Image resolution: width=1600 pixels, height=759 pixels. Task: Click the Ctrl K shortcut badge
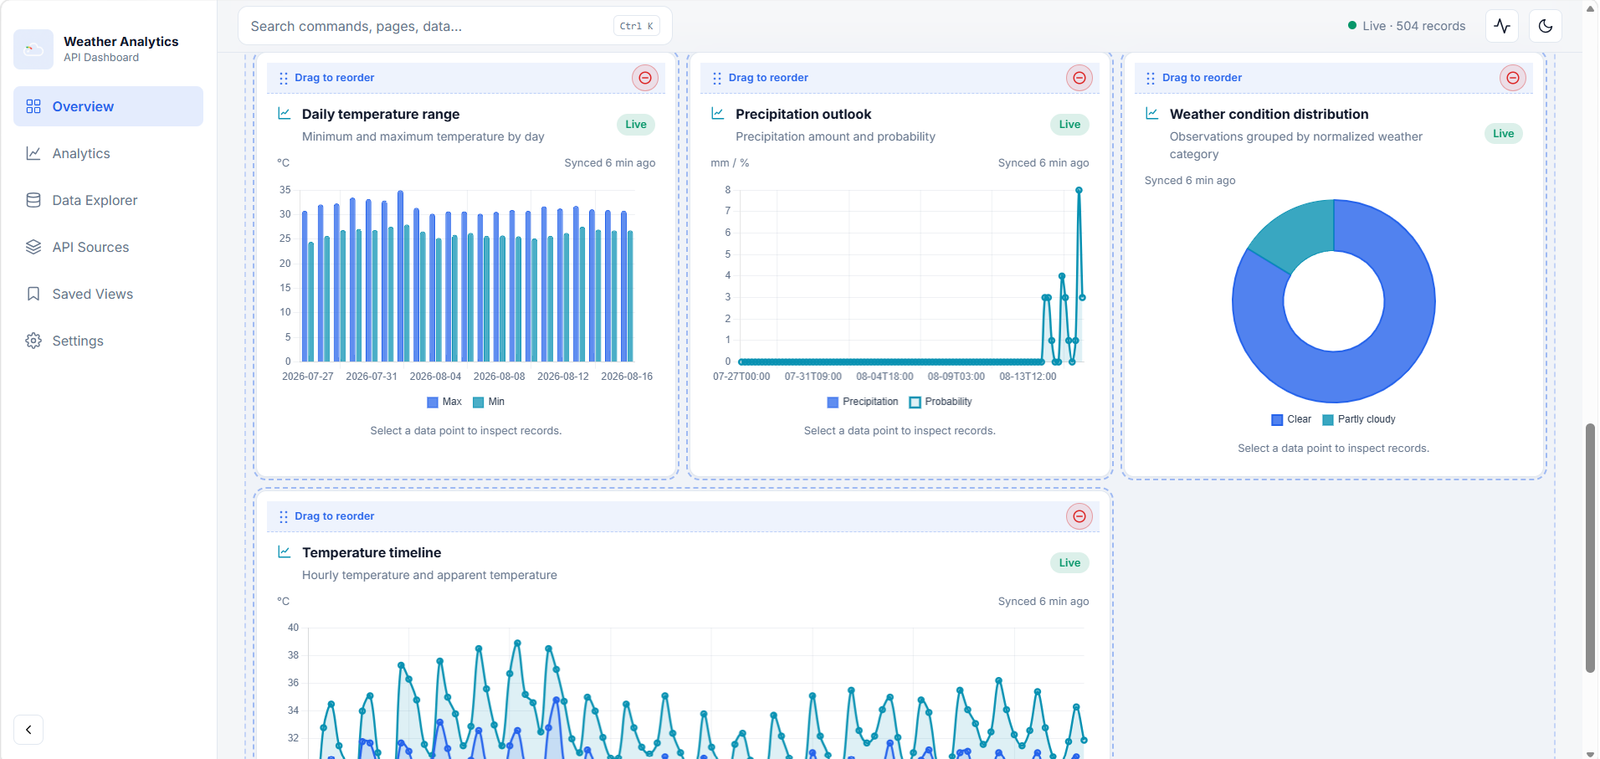click(x=636, y=26)
